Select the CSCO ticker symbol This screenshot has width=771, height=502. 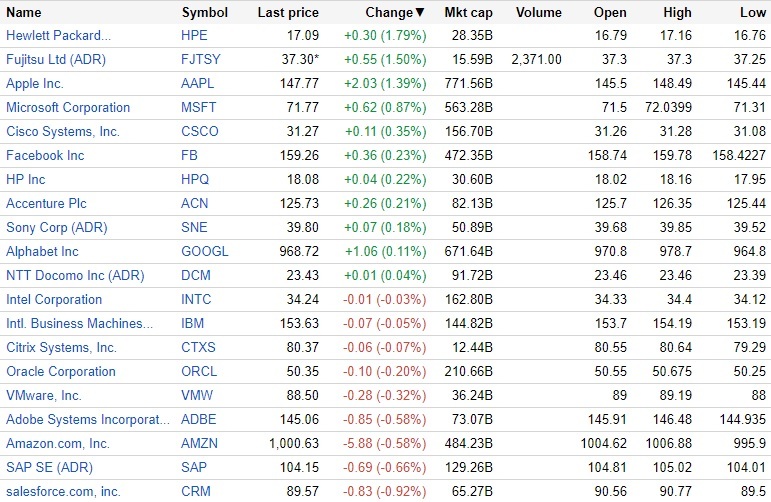(201, 132)
